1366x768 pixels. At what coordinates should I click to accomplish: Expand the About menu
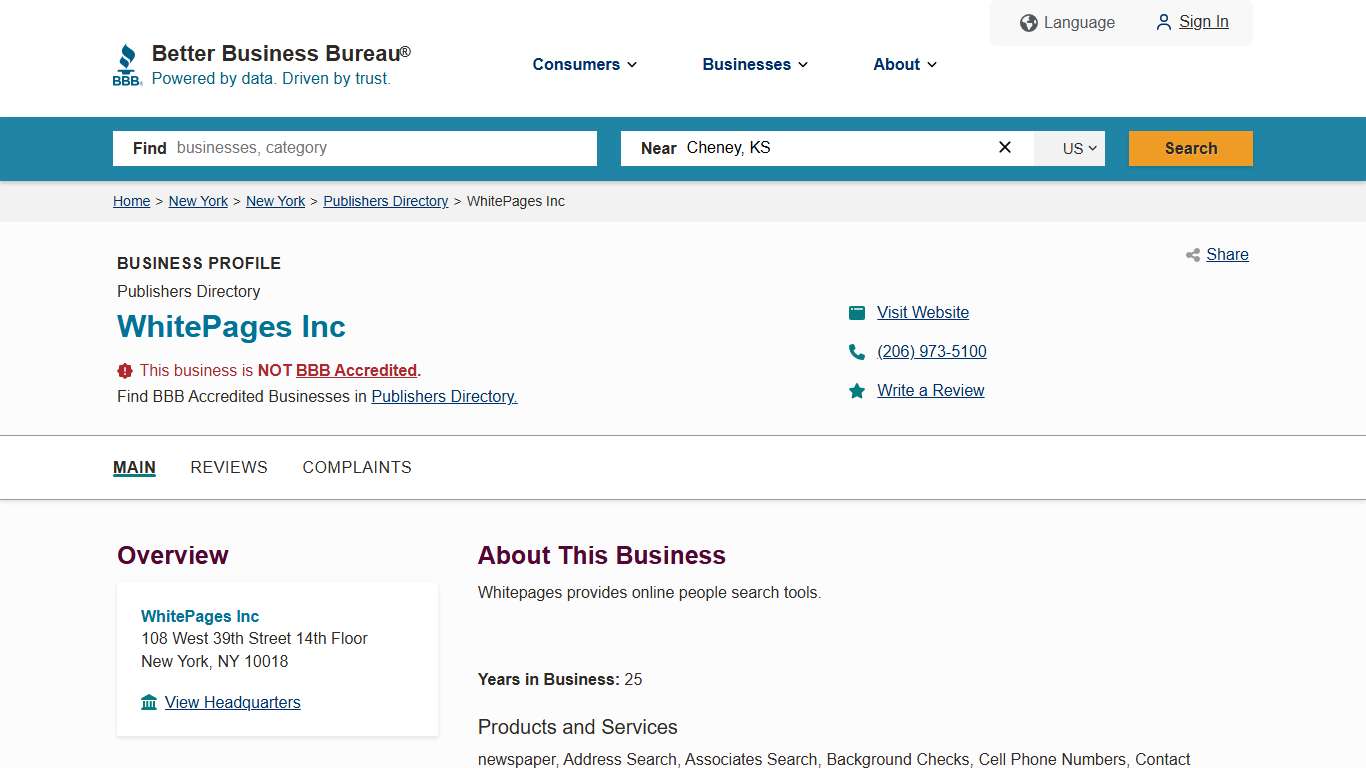[903, 64]
